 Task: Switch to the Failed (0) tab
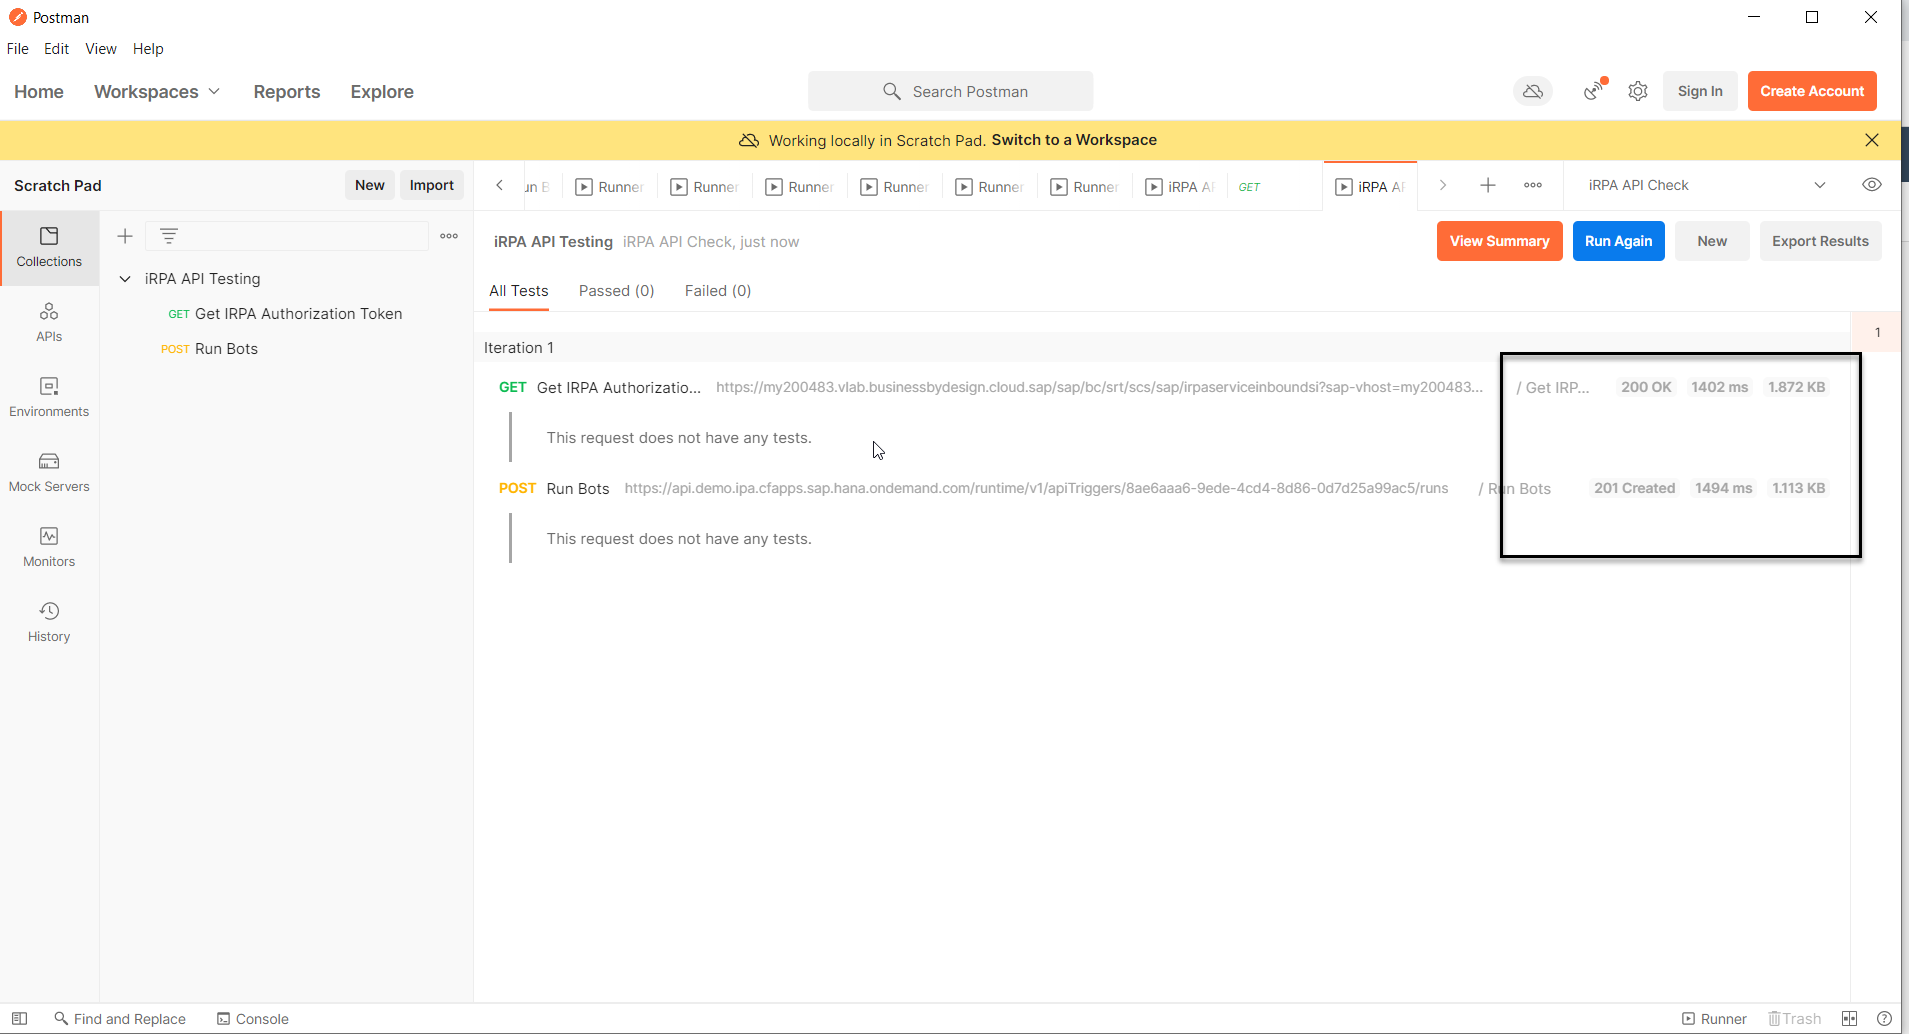tap(718, 290)
